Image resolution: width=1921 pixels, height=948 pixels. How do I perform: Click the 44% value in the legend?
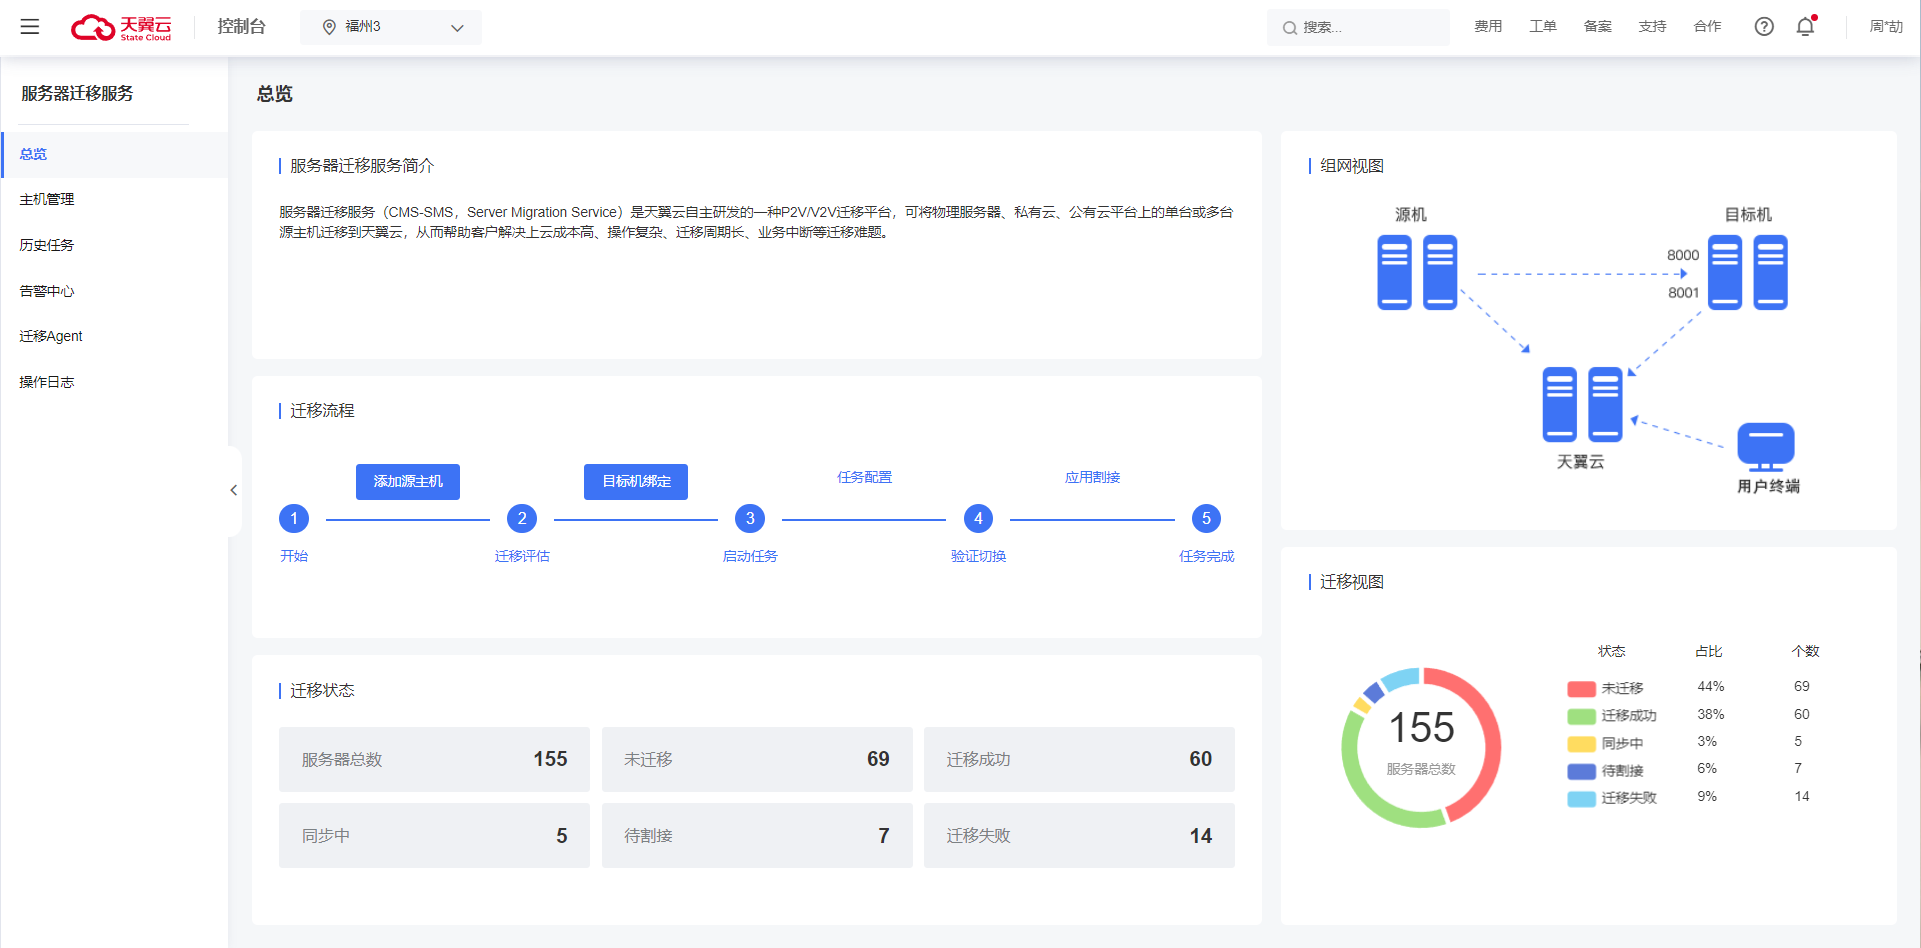pyautogui.click(x=1710, y=687)
